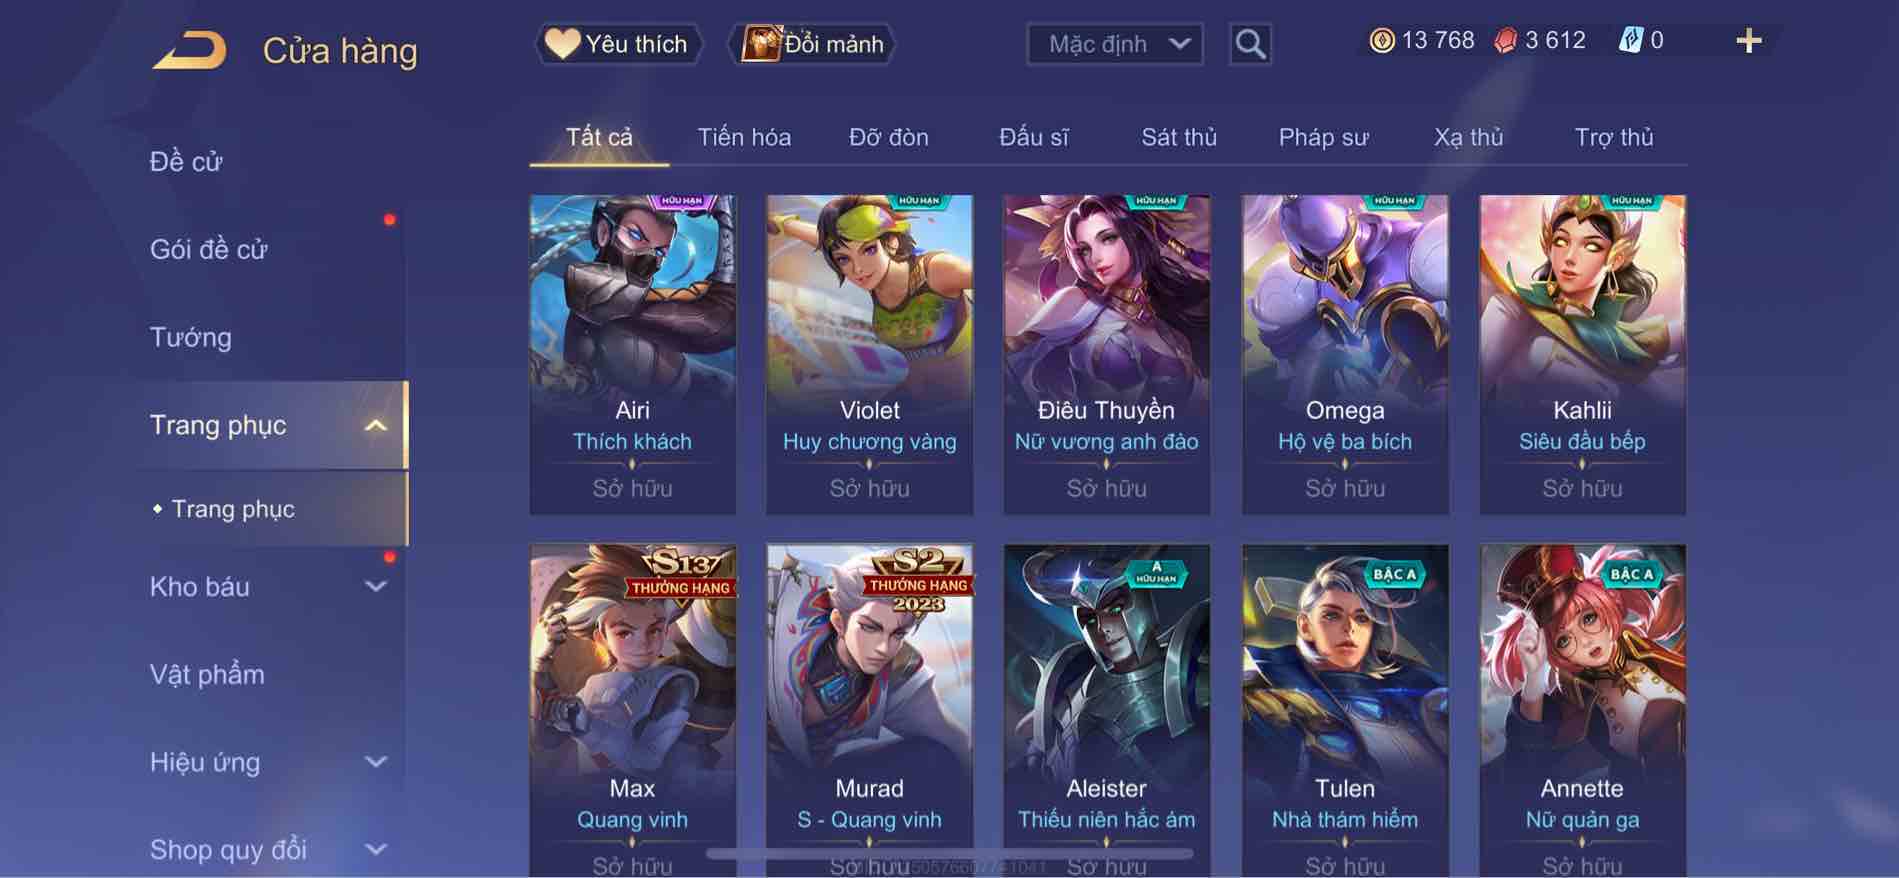Open Đổi mảnh fragment exchange chest
Image resolution: width=1899 pixels, height=878 pixels.
[x=811, y=44]
